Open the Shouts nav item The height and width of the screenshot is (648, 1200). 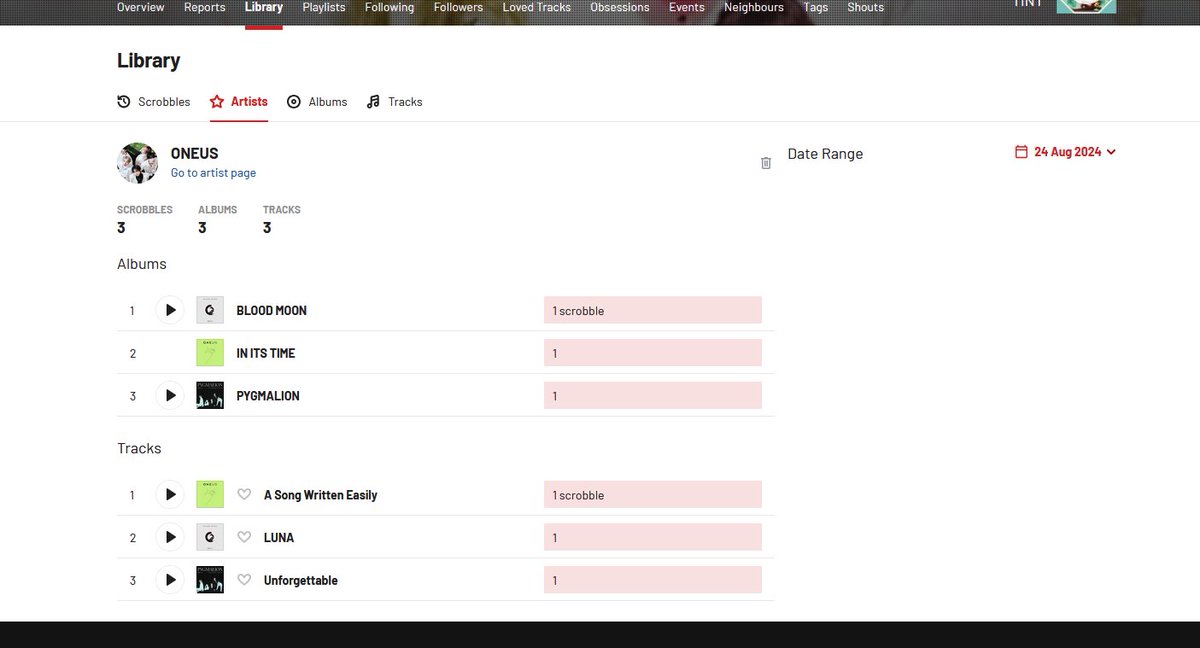tap(866, 8)
